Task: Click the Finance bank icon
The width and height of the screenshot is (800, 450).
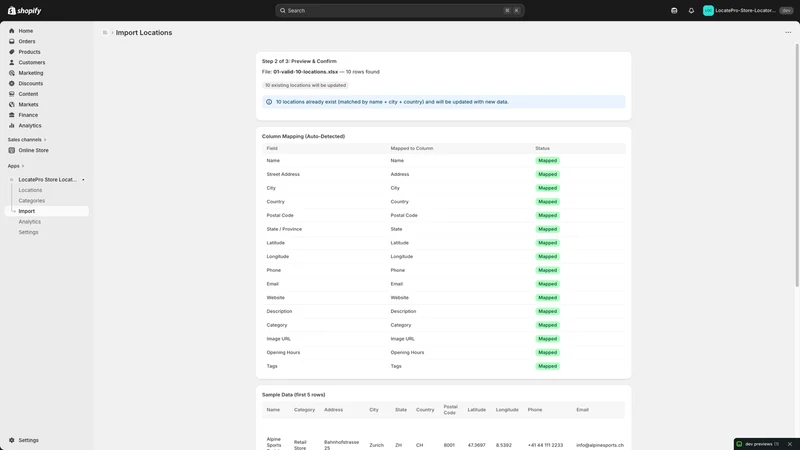Action: tap(12, 115)
